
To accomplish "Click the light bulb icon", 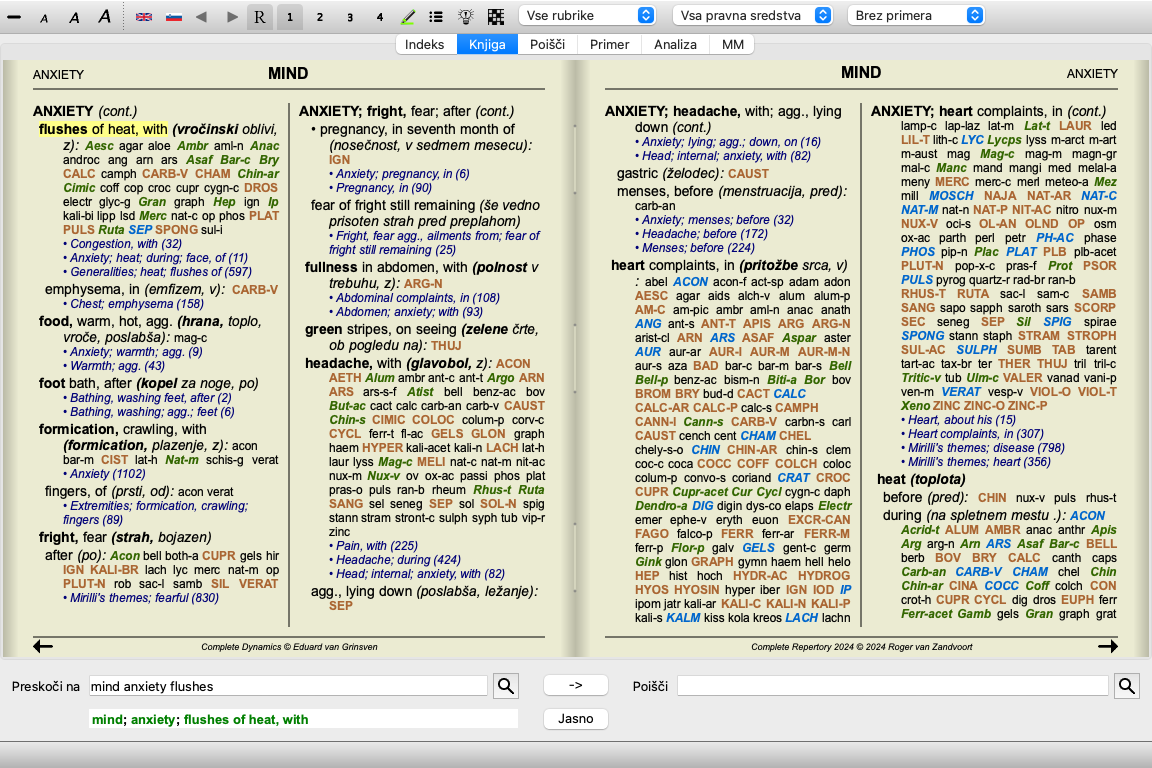I will pyautogui.click(x=466, y=17).
